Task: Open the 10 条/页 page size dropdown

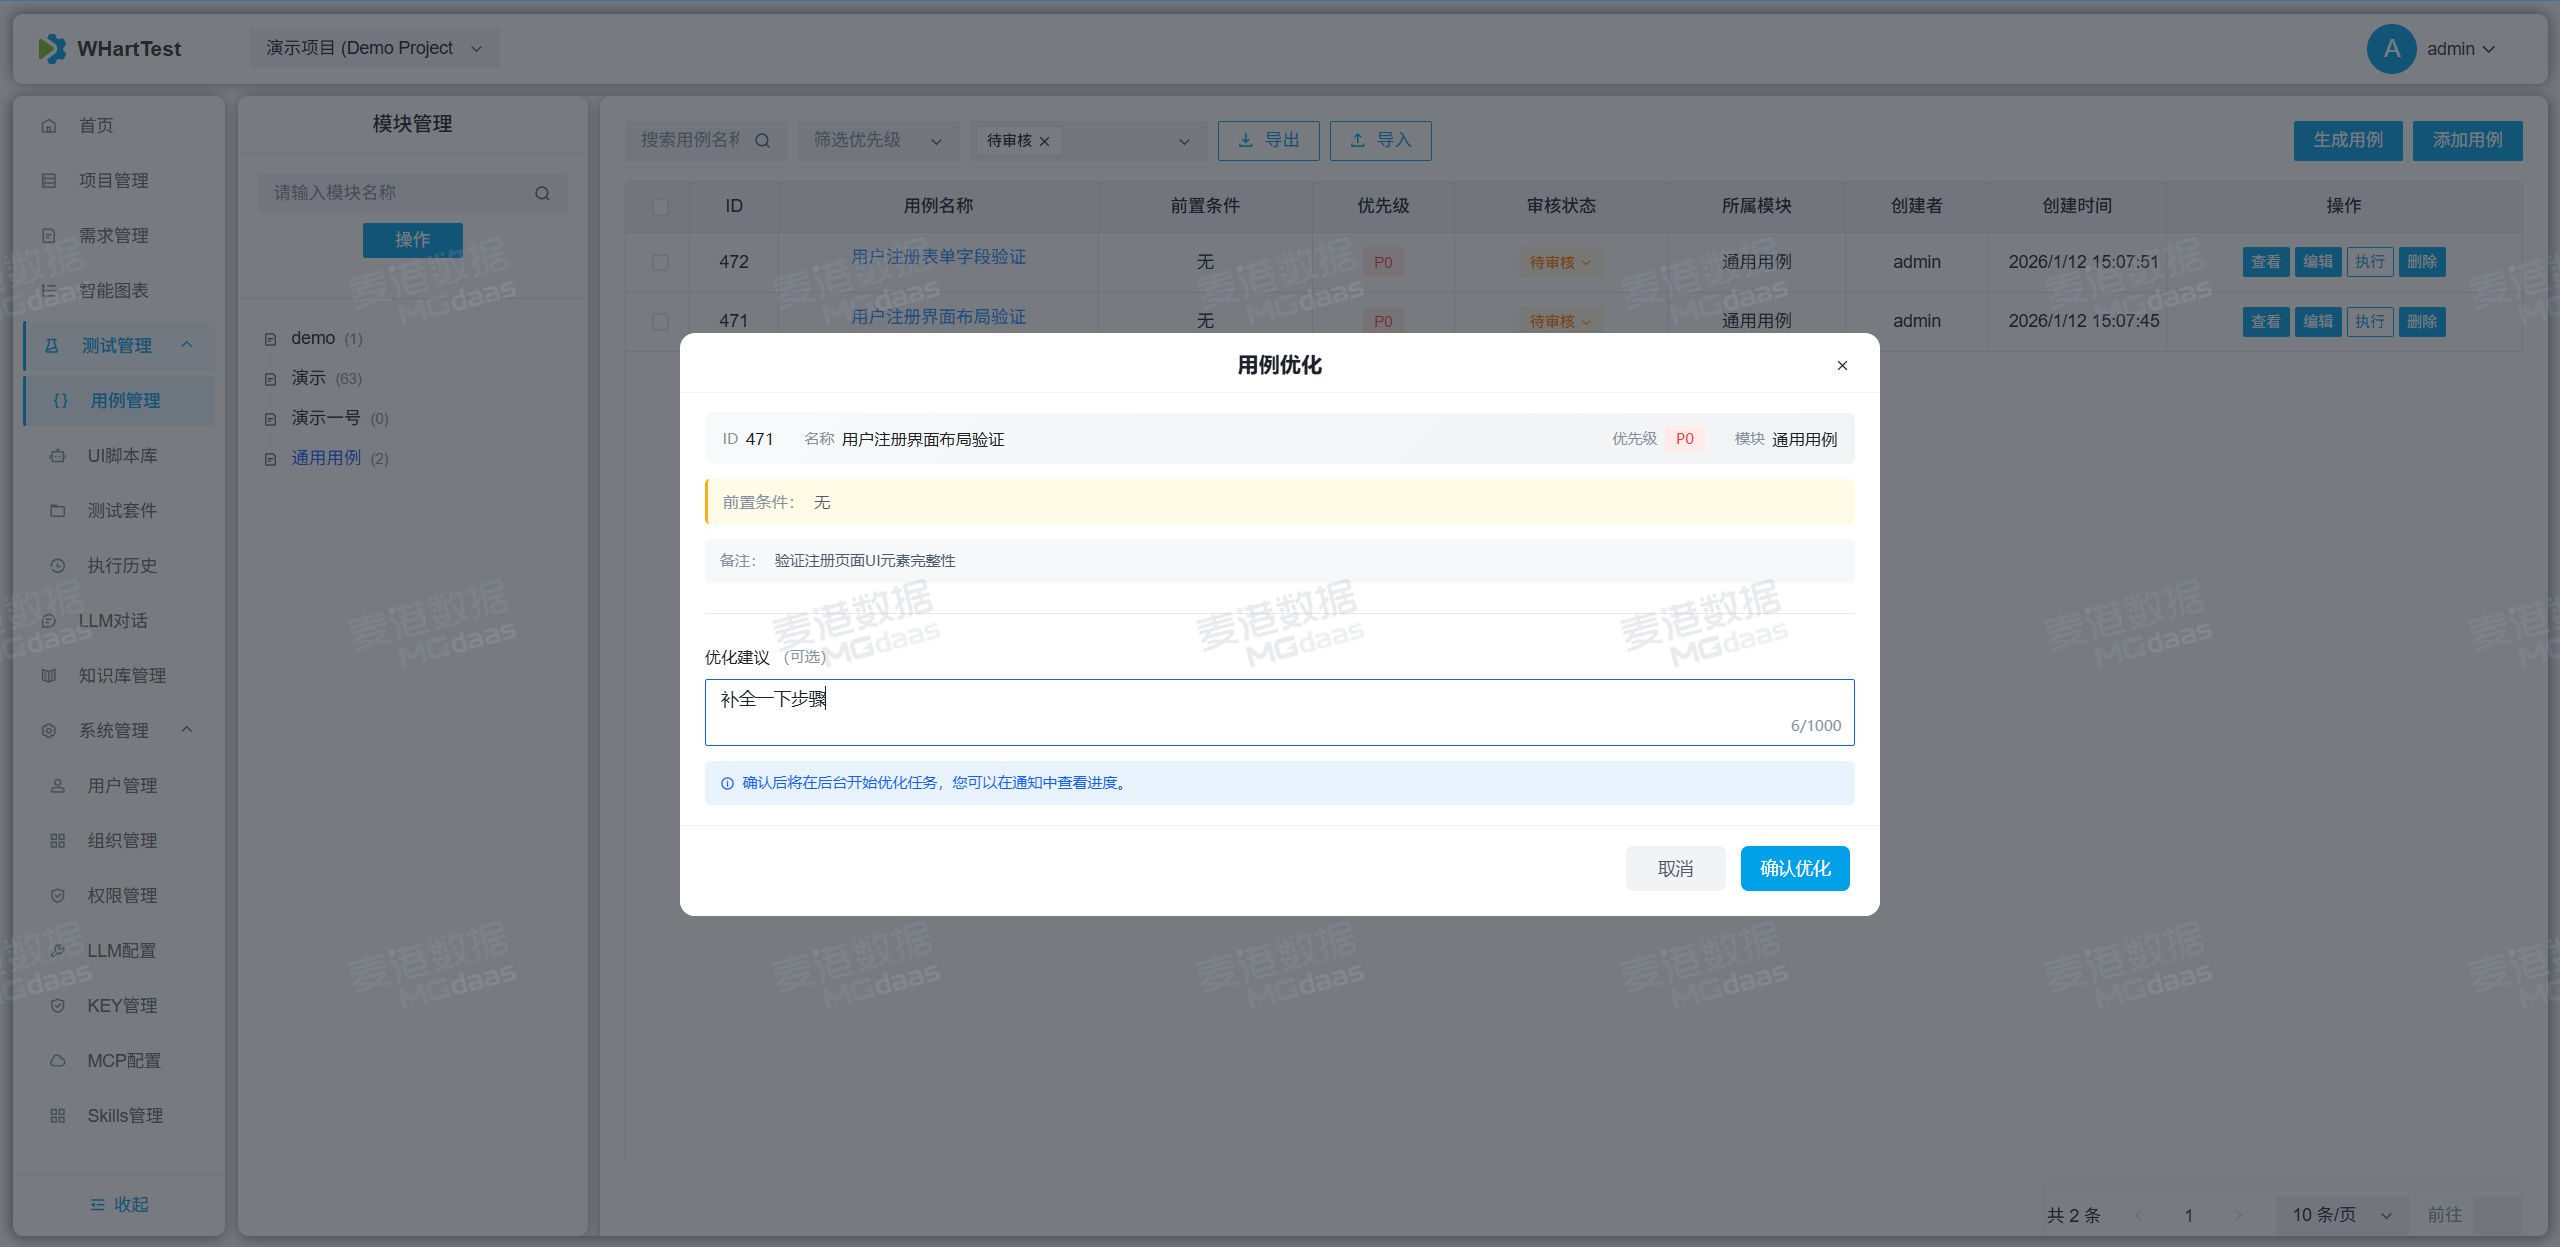Action: 2341,1214
